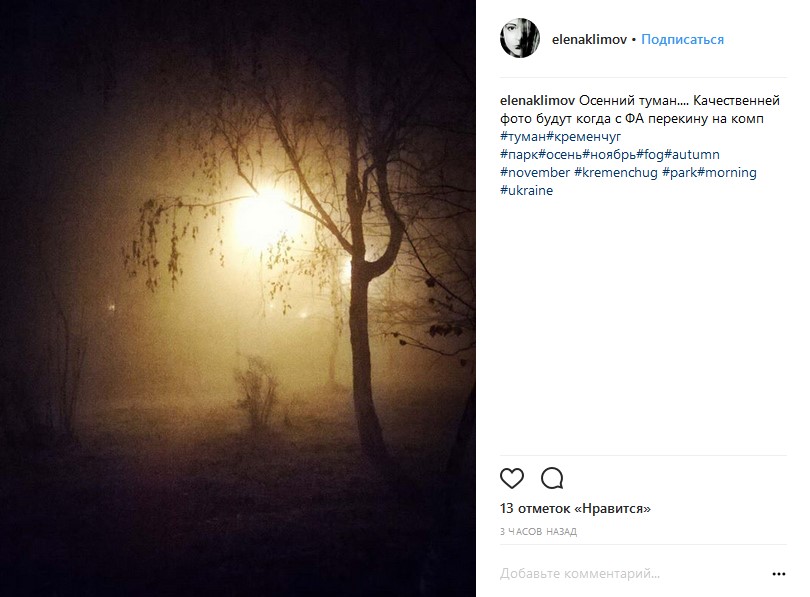Open the three-dots more options menu
The height and width of the screenshot is (597, 810).
pyautogui.click(x=778, y=574)
